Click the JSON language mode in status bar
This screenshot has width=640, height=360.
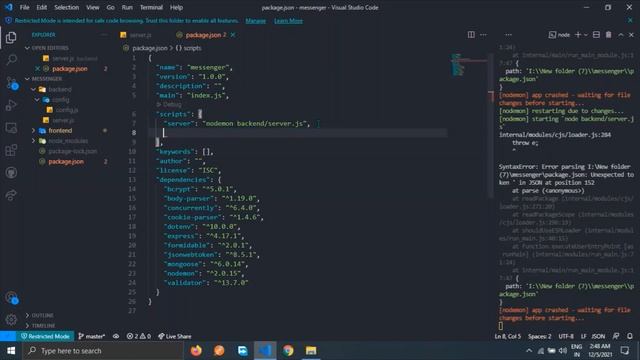coord(598,336)
